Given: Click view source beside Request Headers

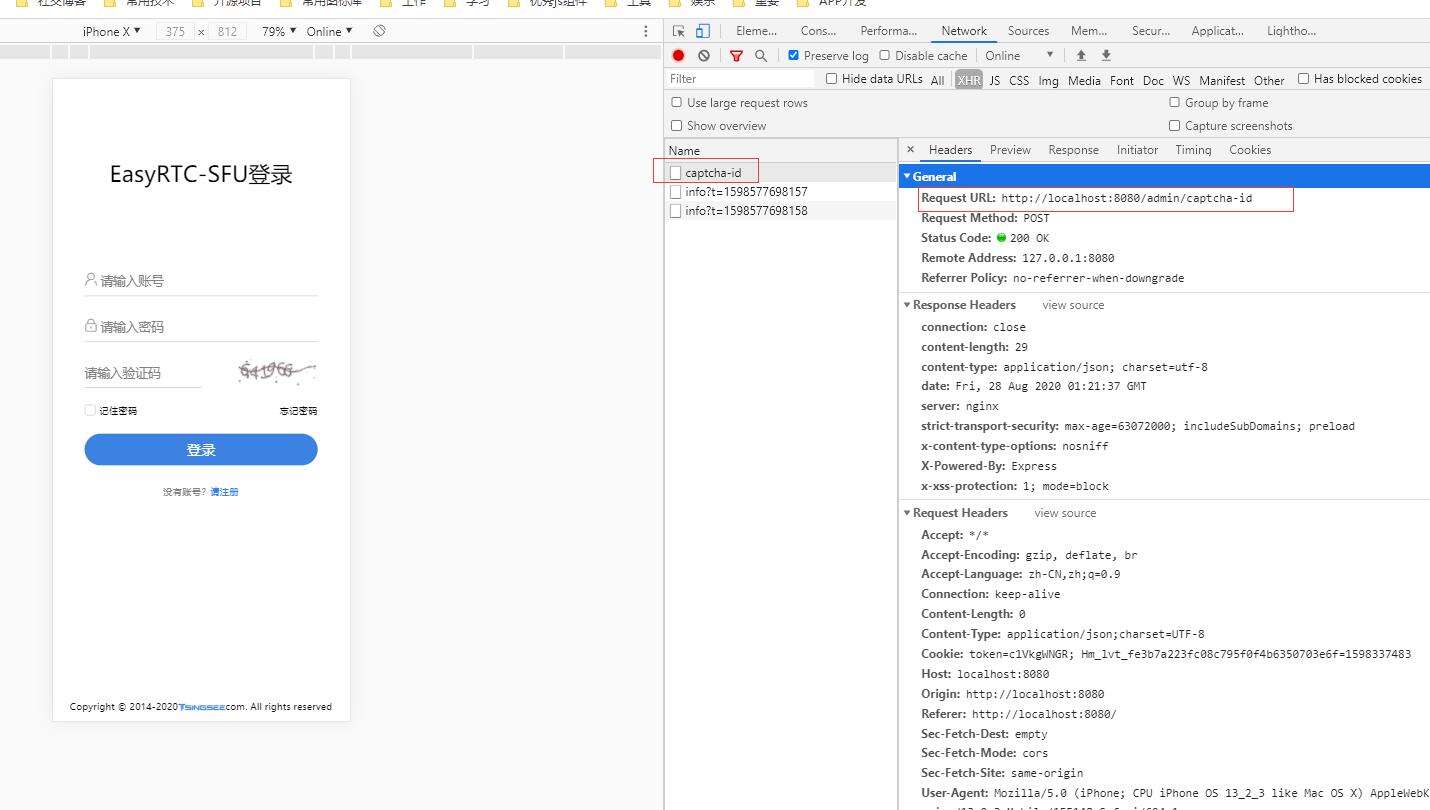Looking at the screenshot, I should tap(1065, 513).
